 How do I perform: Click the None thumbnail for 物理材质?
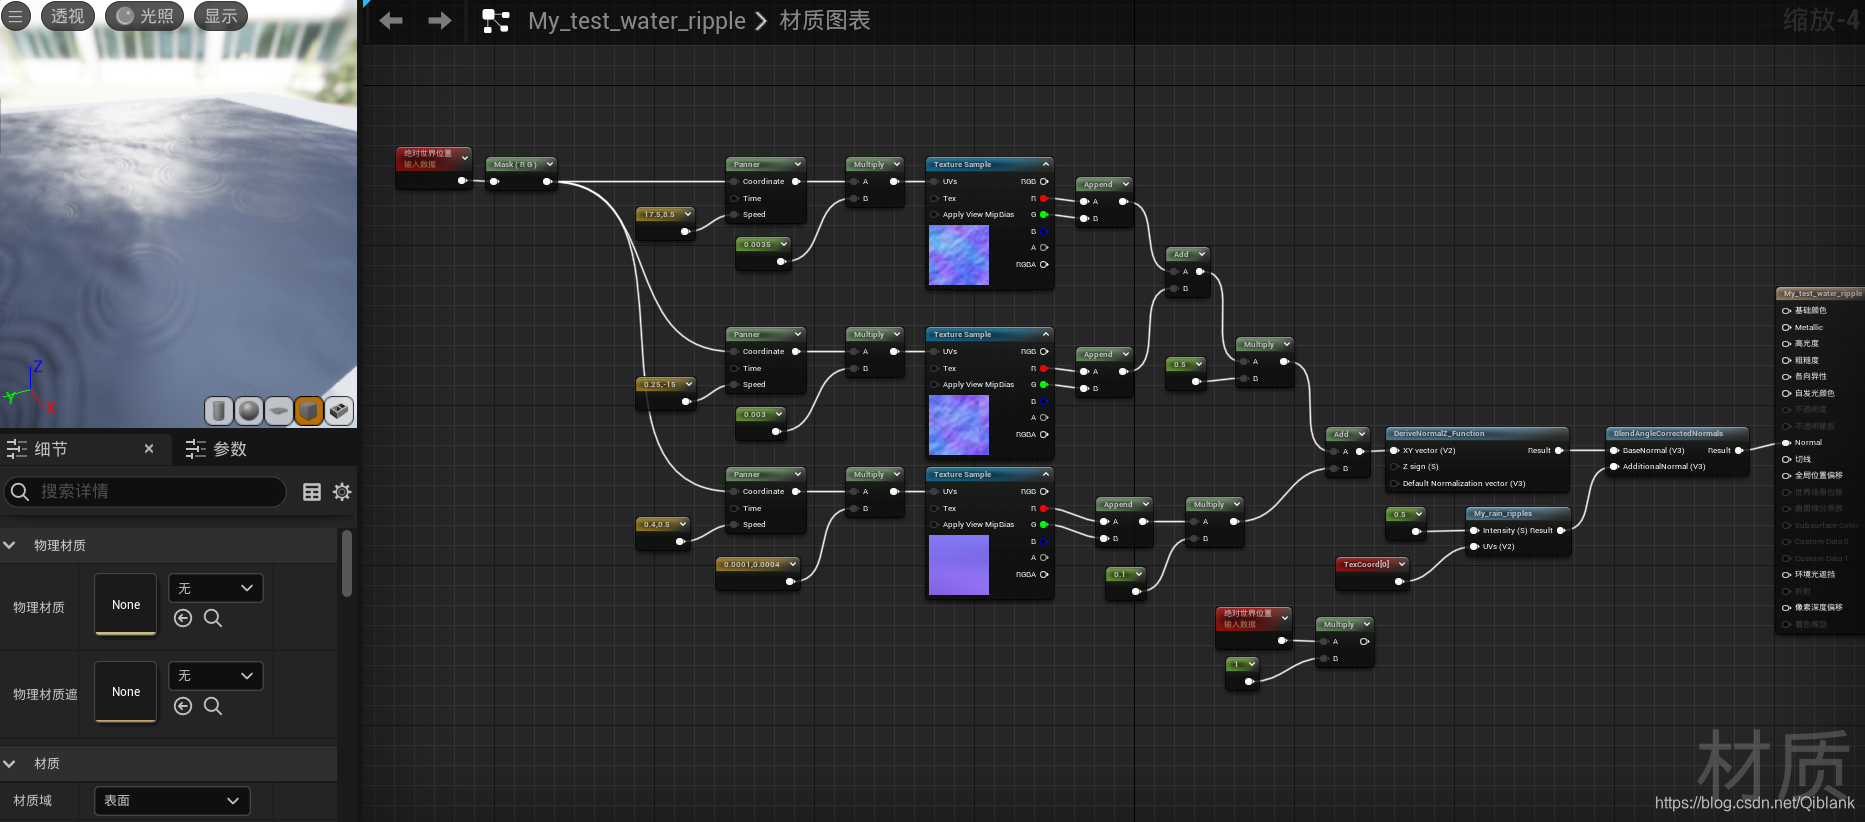click(126, 604)
